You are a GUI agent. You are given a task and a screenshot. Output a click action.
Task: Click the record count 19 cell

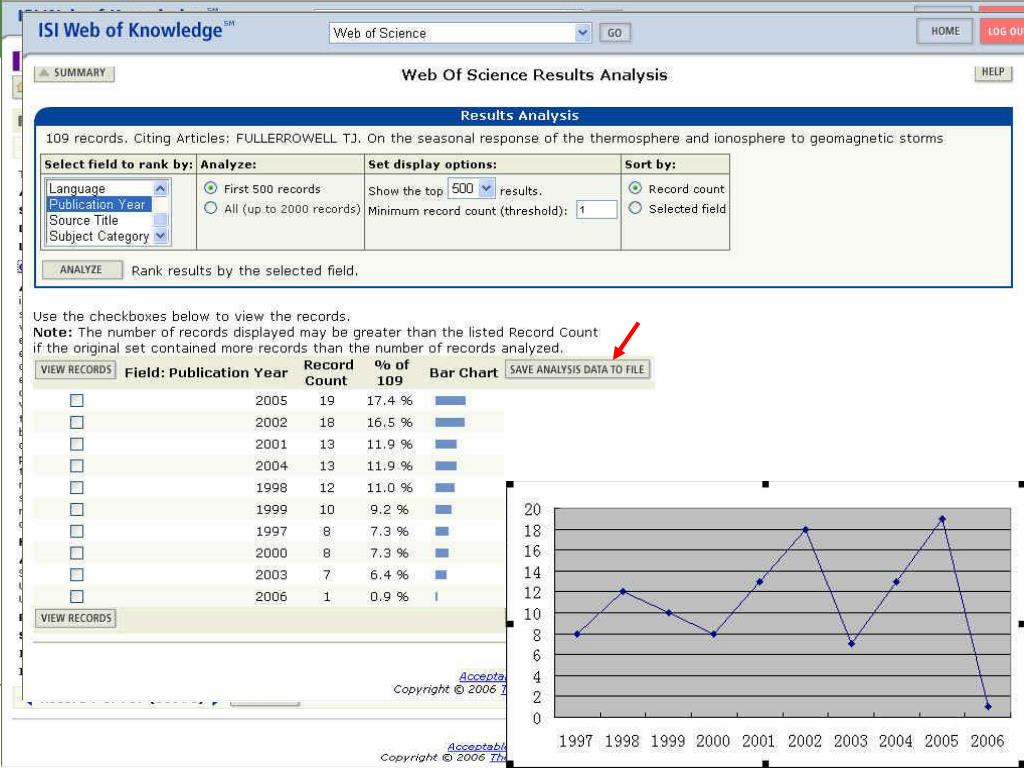pos(327,400)
